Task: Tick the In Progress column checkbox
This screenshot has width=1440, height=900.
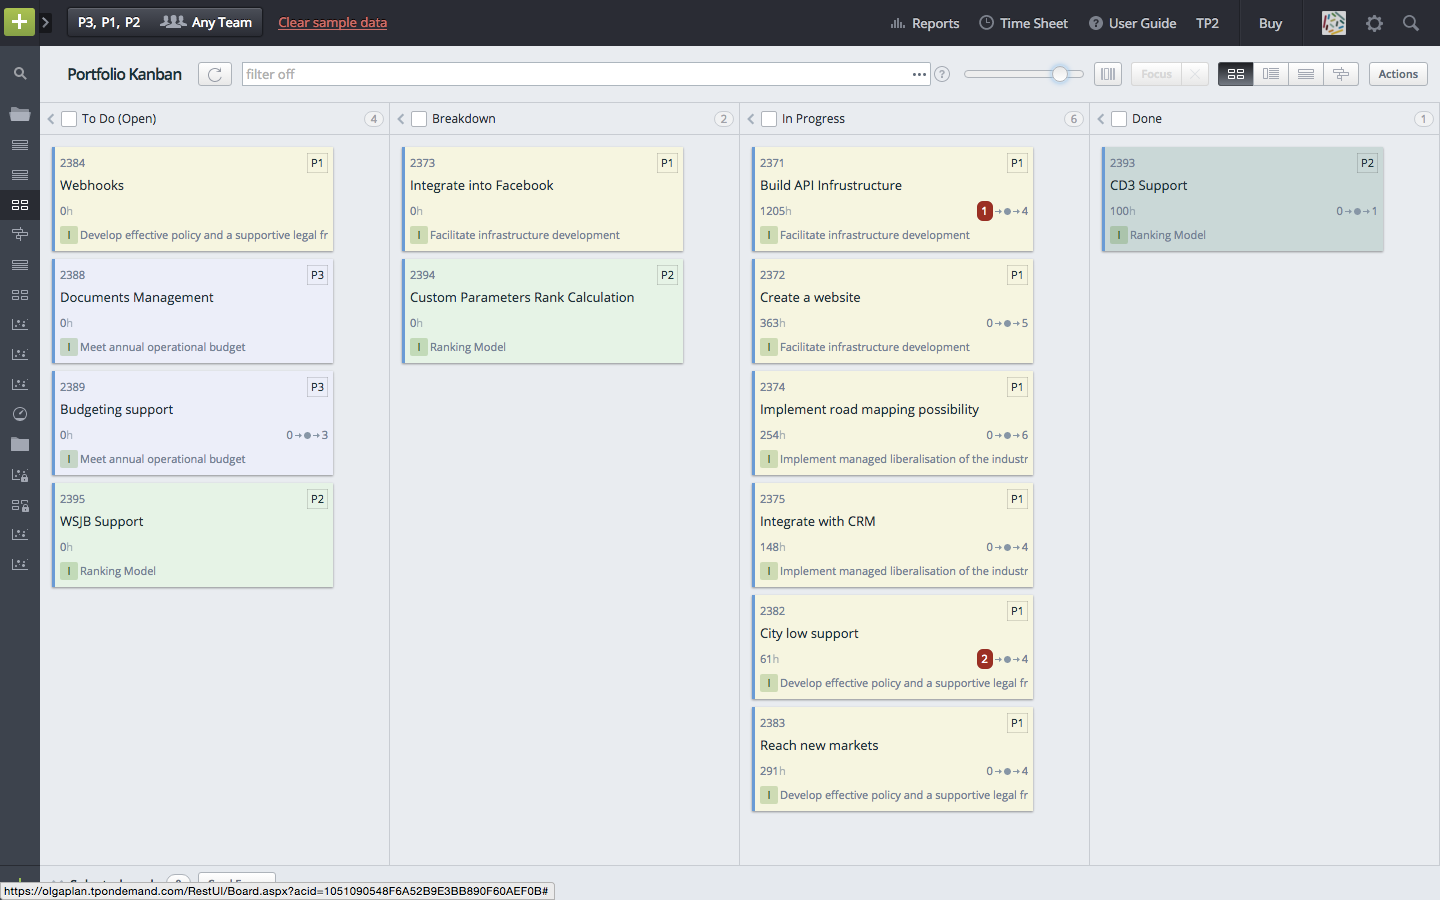Action: 768,118
